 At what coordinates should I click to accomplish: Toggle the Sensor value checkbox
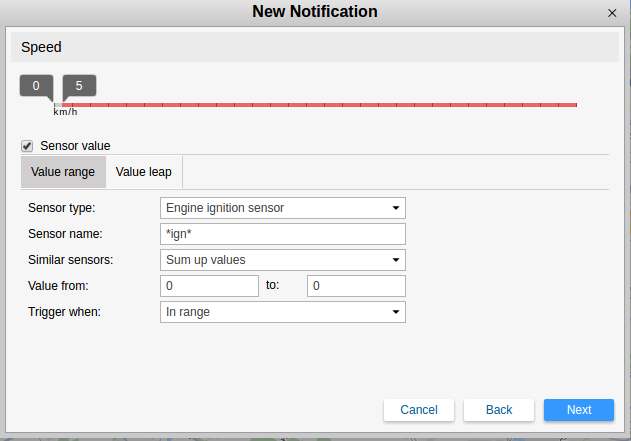coord(27,146)
